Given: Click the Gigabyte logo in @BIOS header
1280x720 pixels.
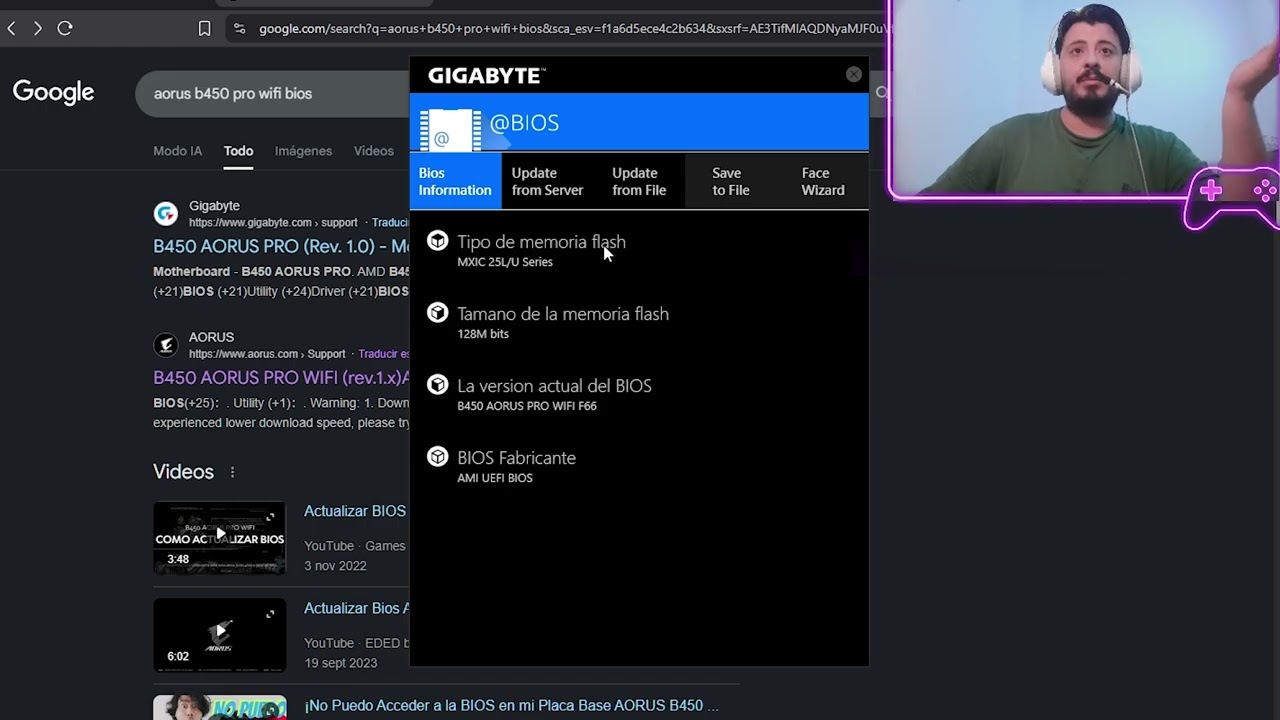Looking at the screenshot, I should coord(486,76).
